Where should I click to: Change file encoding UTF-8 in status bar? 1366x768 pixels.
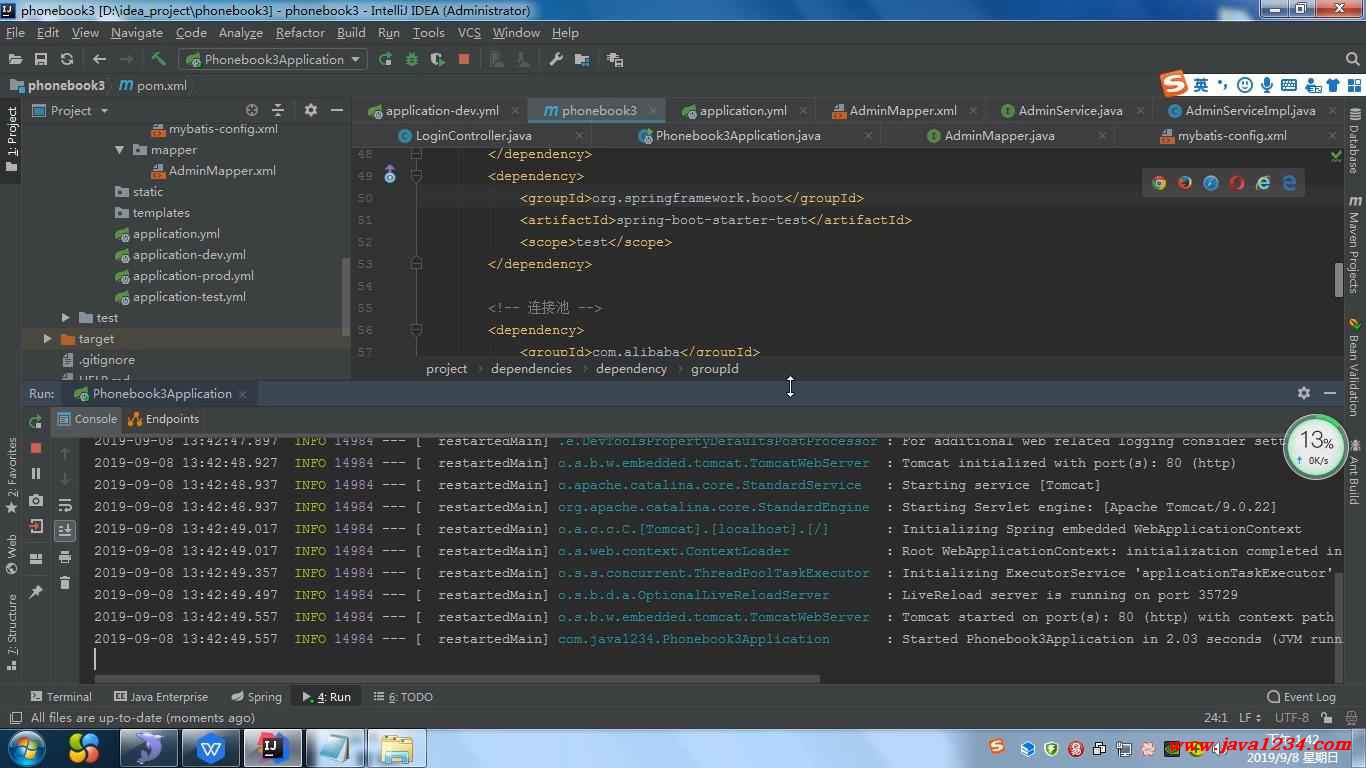point(1291,717)
